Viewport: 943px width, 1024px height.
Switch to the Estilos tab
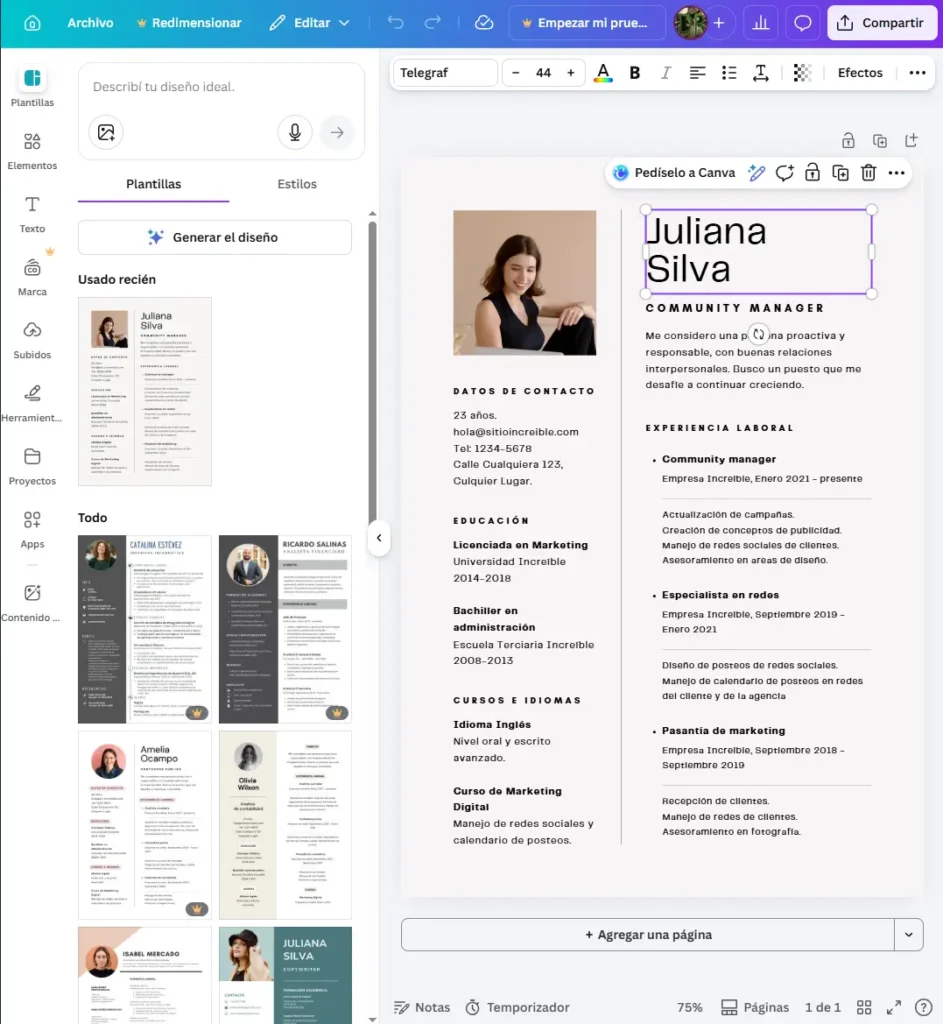click(297, 184)
